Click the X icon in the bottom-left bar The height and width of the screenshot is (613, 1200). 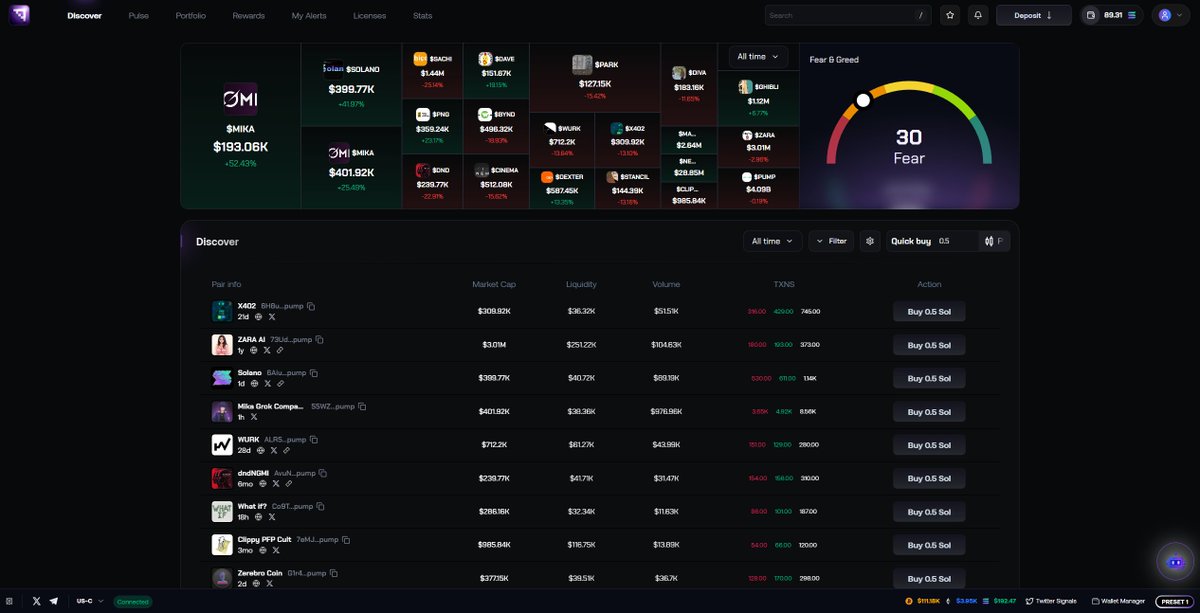point(38,601)
